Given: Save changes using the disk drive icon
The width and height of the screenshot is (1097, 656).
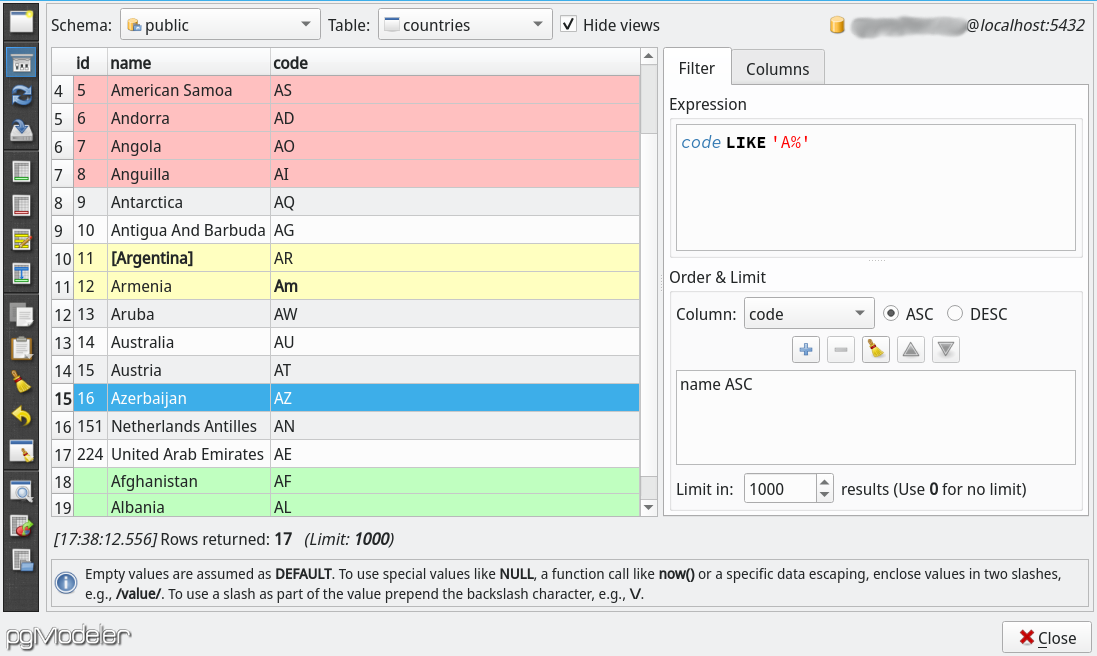Looking at the screenshot, I should (x=21, y=130).
